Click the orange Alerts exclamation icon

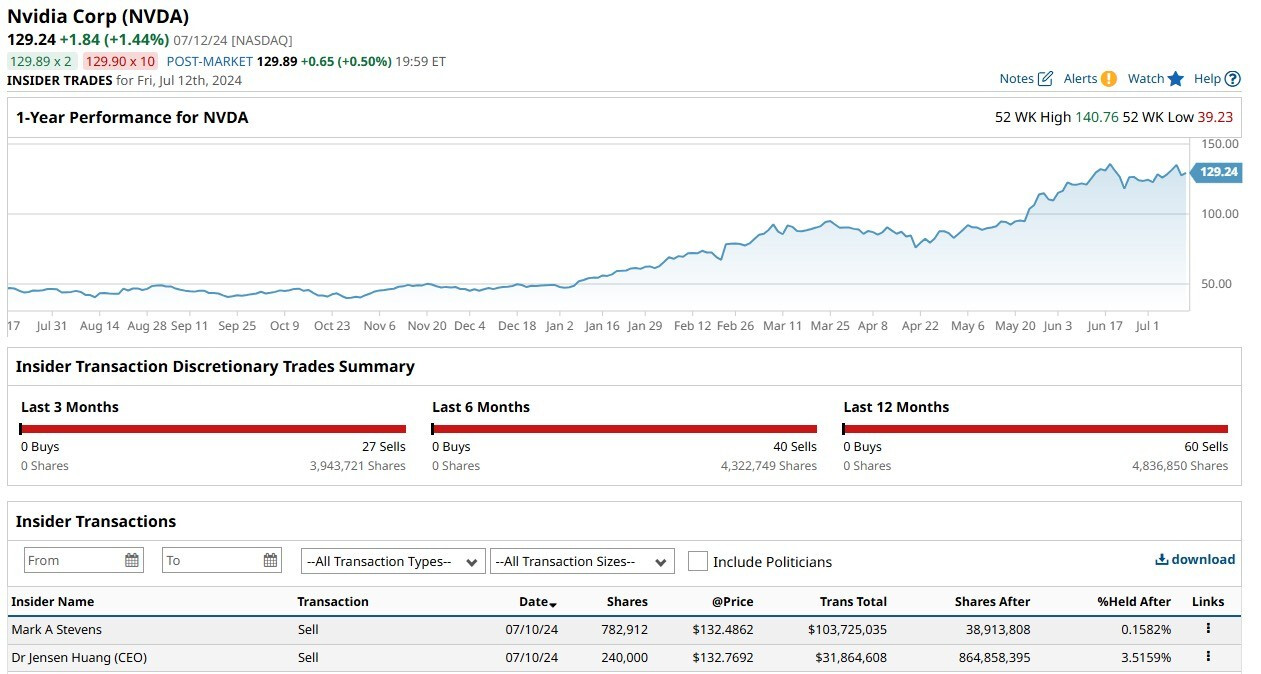(x=1108, y=79)
